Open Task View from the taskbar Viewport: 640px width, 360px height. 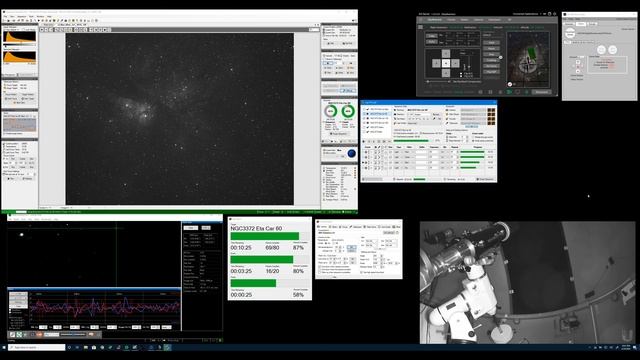[x=77, y=347]
